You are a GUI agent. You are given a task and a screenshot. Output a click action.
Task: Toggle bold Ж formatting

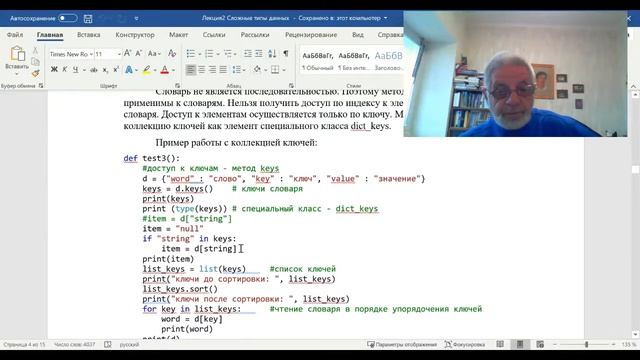point(54,70)
